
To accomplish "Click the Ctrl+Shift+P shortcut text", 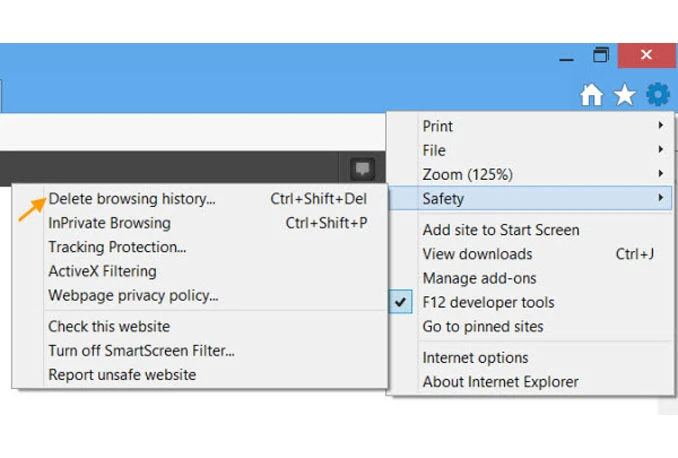I will pos(326,223).
